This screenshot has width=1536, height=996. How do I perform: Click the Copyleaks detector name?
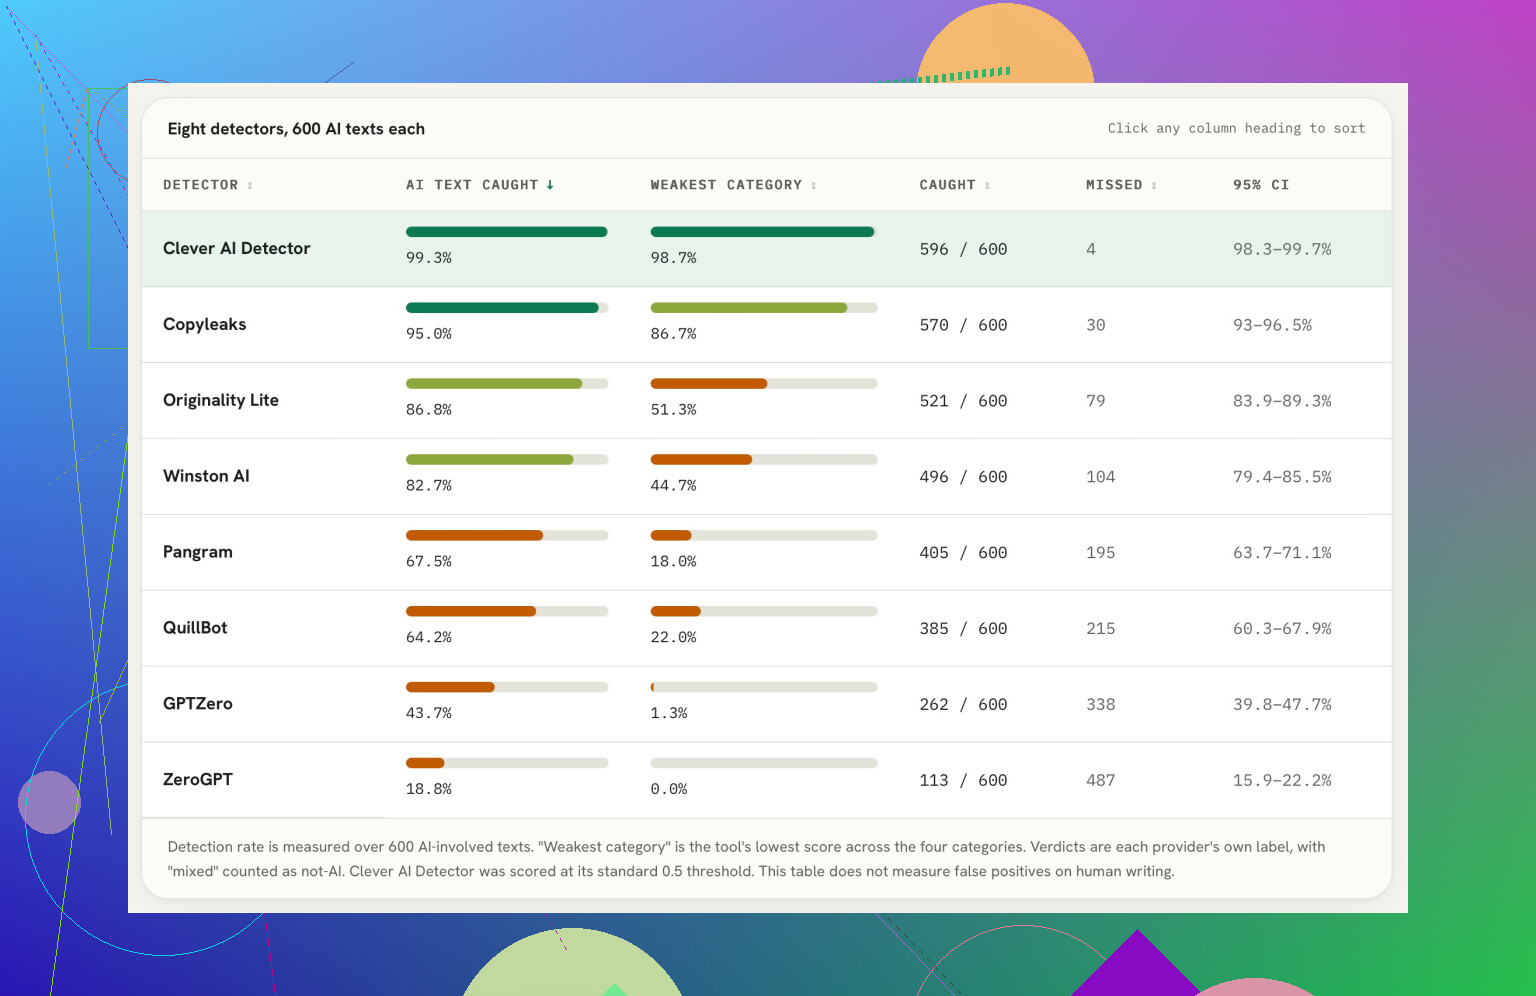[x=204, y=324]
